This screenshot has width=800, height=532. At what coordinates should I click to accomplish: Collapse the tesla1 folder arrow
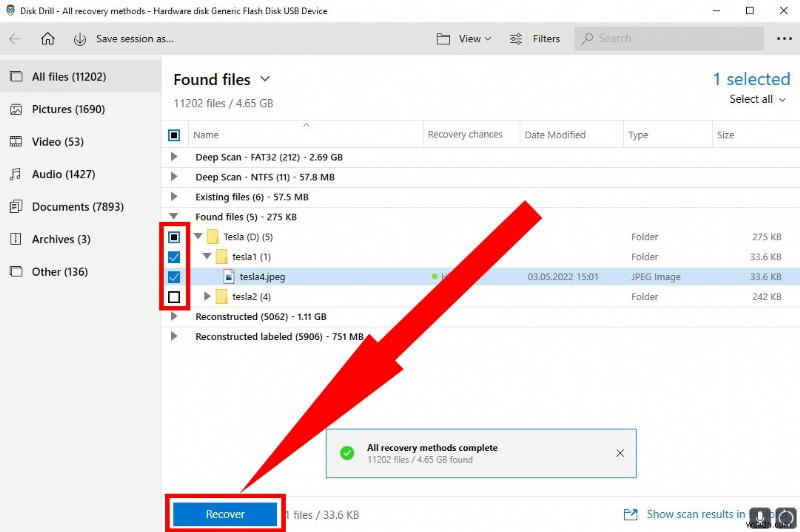207,257
